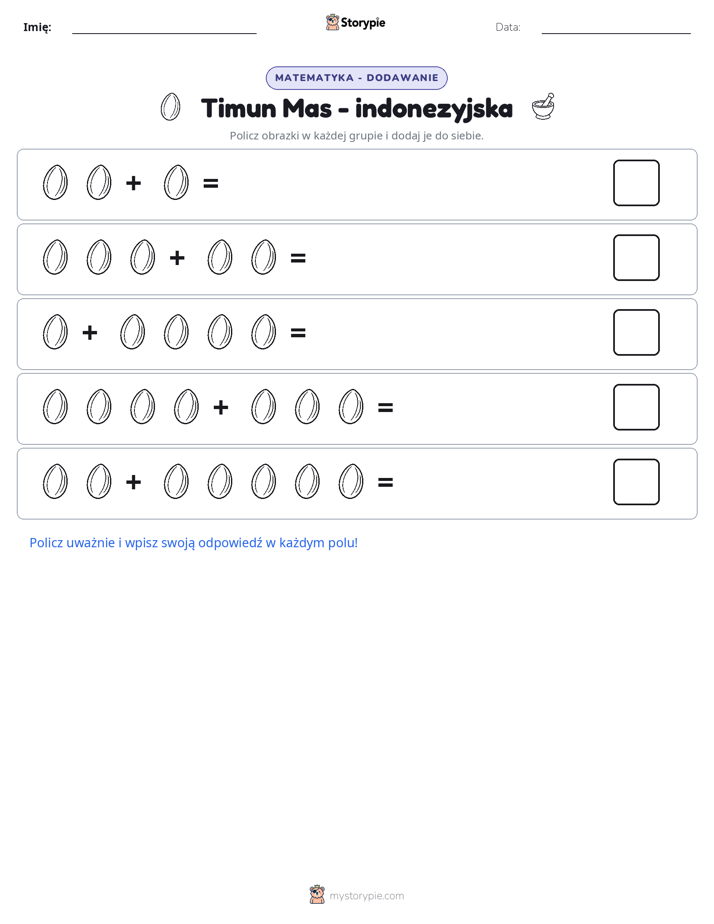
Task: Click the answer box in second row
Action: pyautogui.click(x=636, y=258)
